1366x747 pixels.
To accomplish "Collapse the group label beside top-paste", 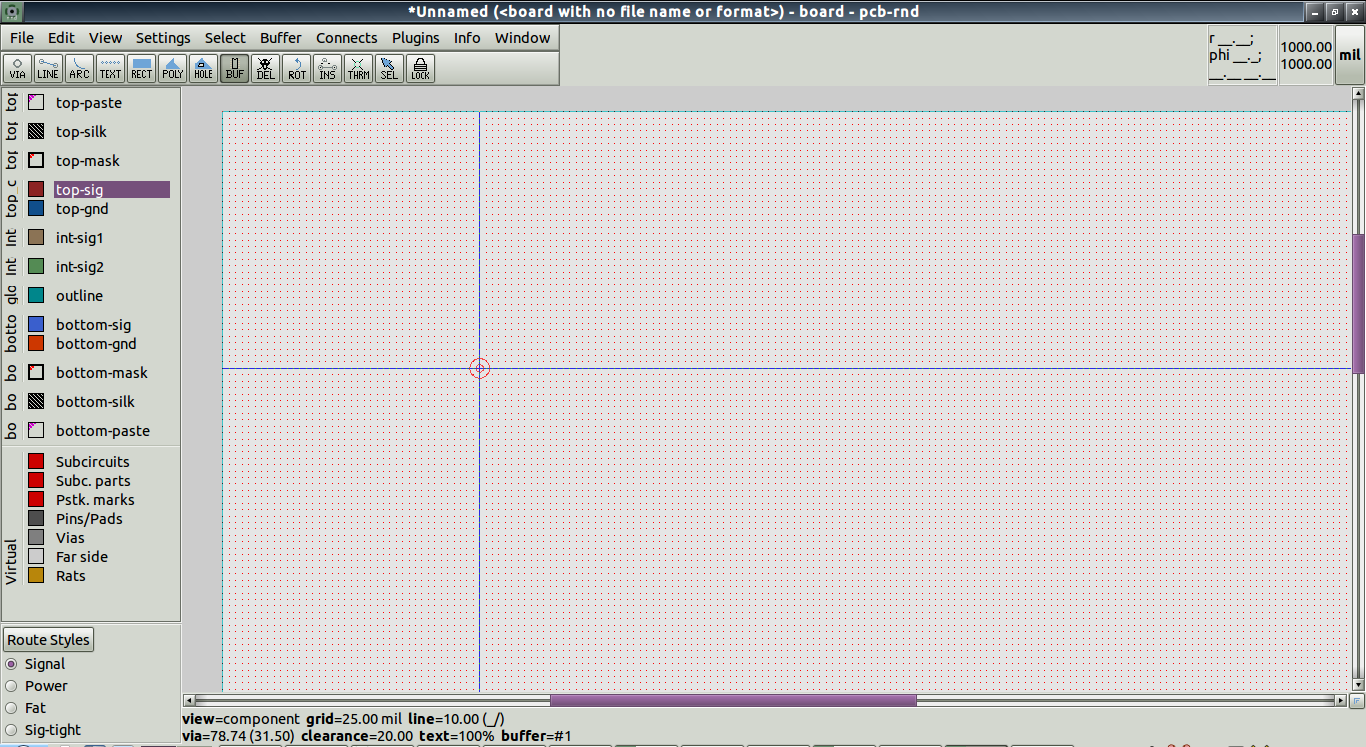I will coord(12,102).
